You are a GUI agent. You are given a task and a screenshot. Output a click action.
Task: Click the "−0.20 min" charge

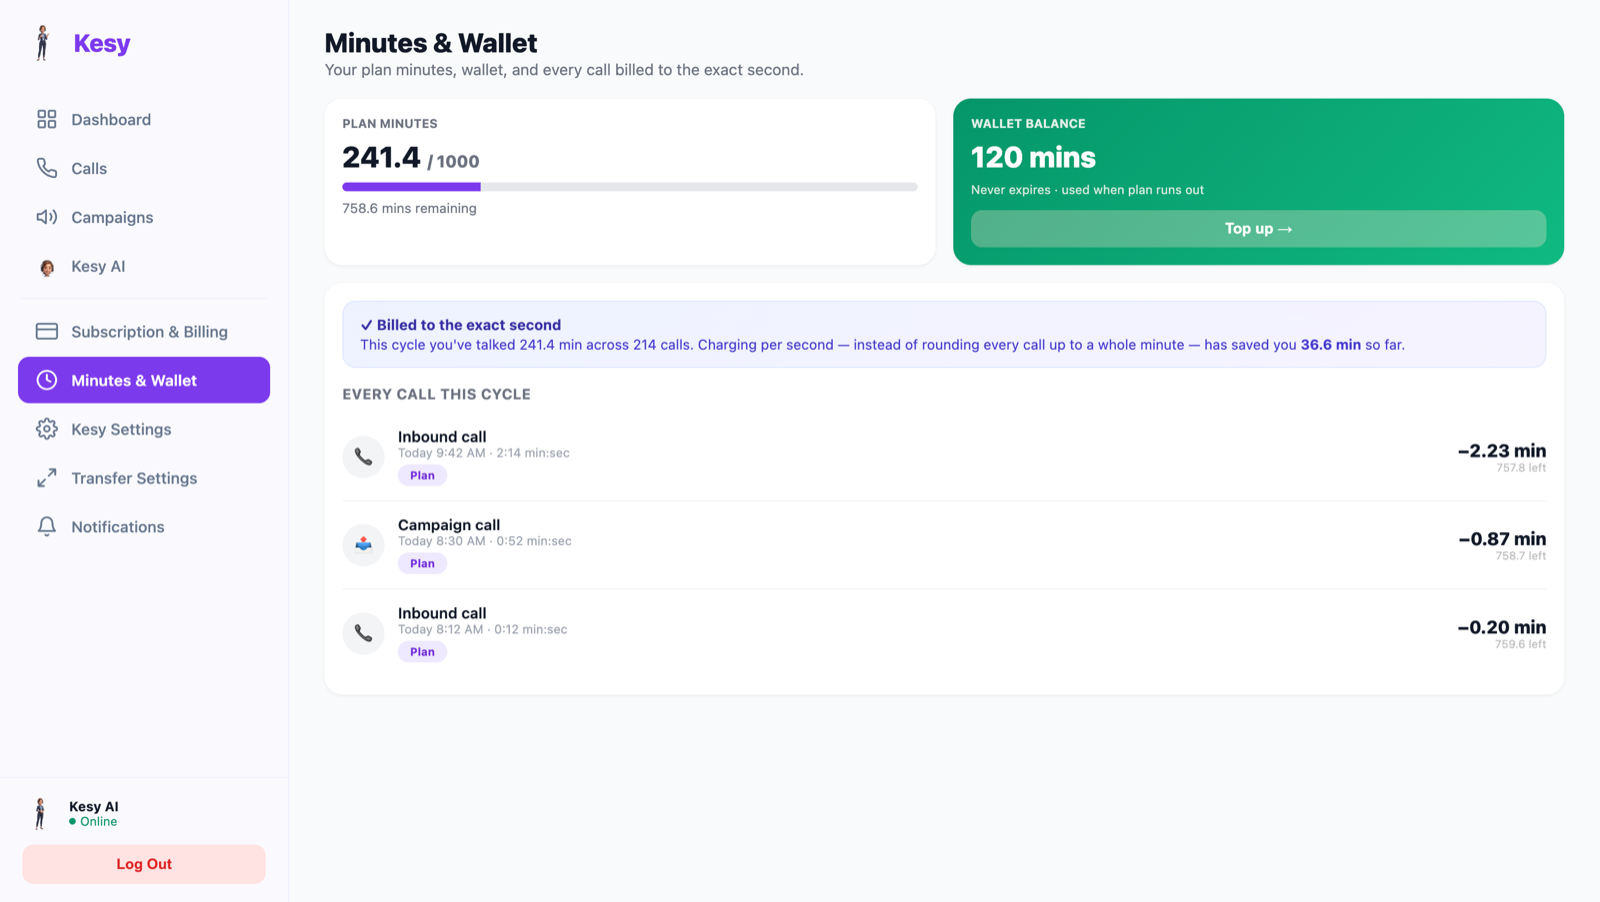point(1502,627)
